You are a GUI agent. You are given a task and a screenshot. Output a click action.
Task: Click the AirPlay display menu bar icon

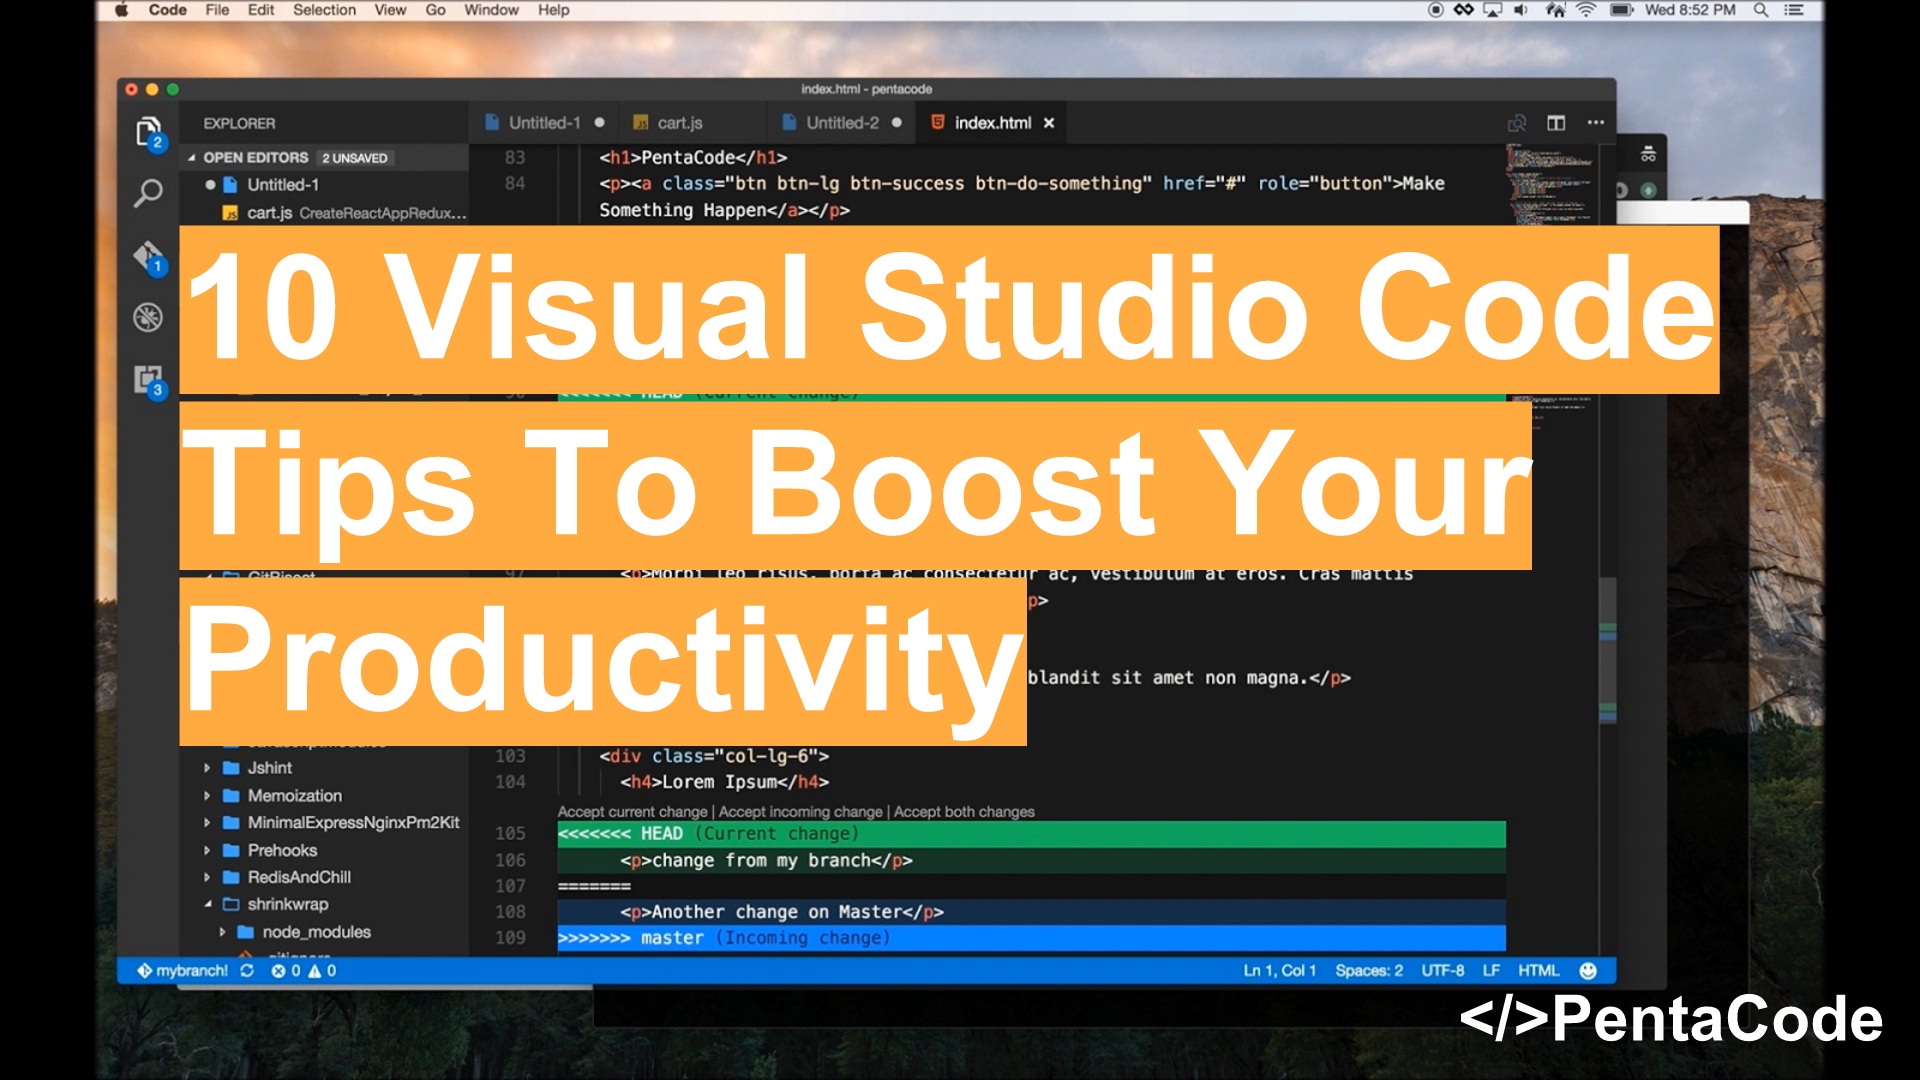[1493, 10]
